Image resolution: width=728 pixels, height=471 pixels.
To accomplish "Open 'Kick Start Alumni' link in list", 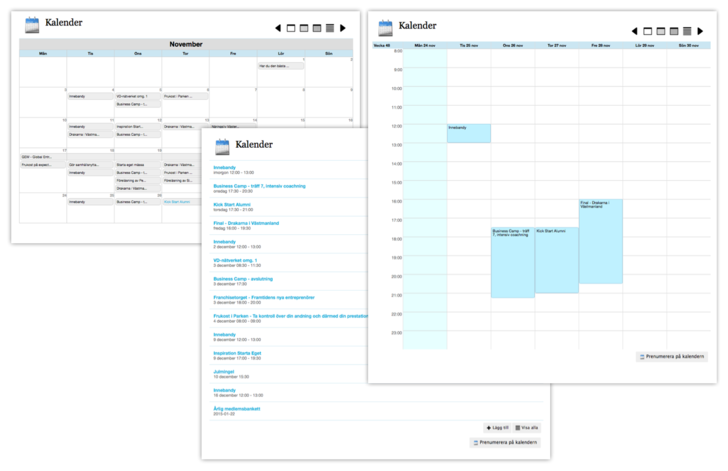I will point(232,205).
